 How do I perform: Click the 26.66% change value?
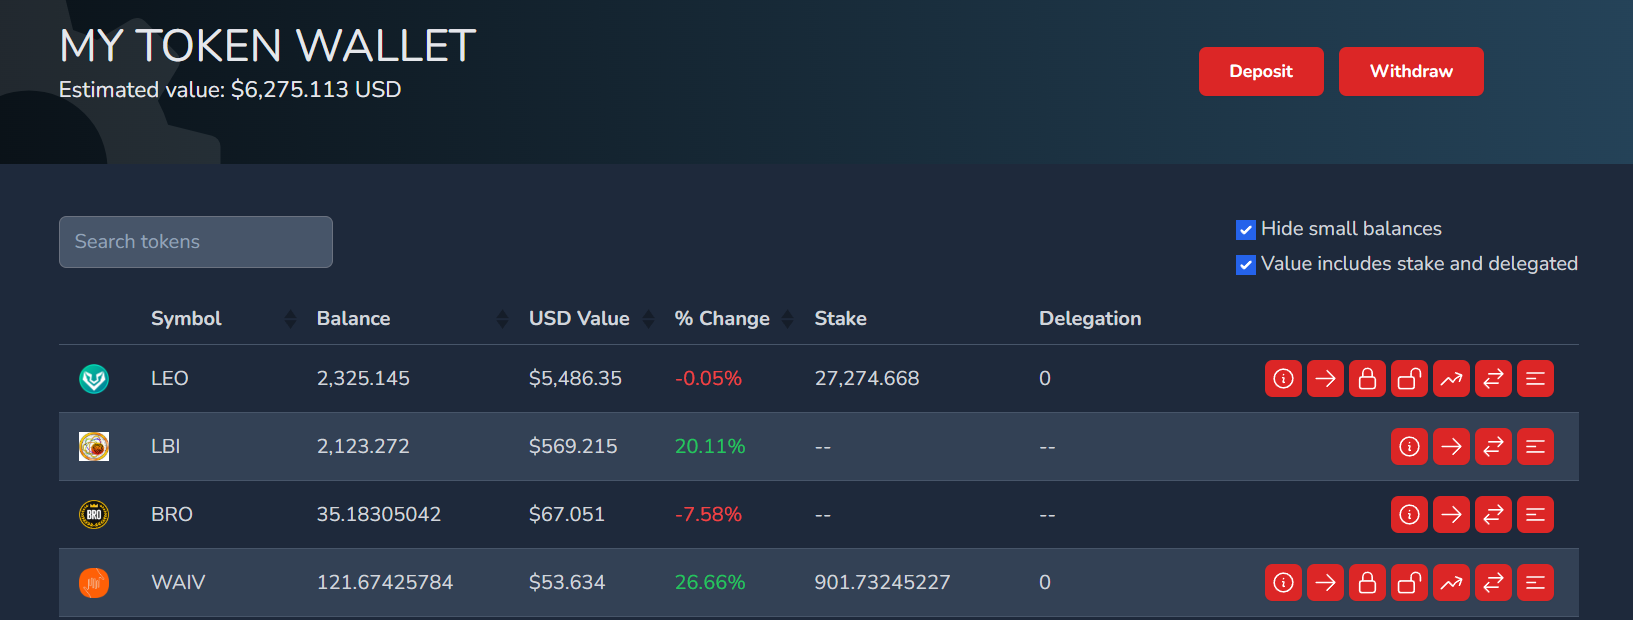coord(710,583)
